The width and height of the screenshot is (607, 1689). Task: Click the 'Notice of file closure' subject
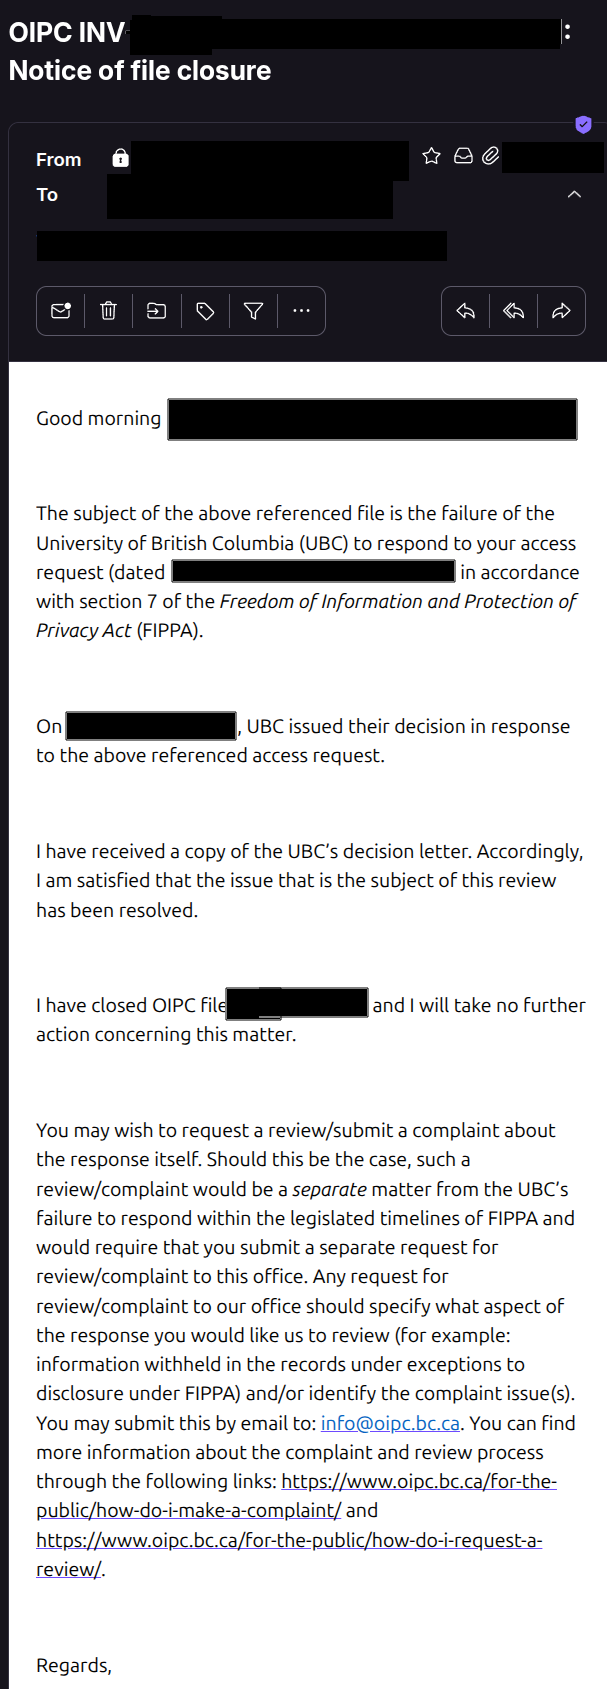coord(140,71)
